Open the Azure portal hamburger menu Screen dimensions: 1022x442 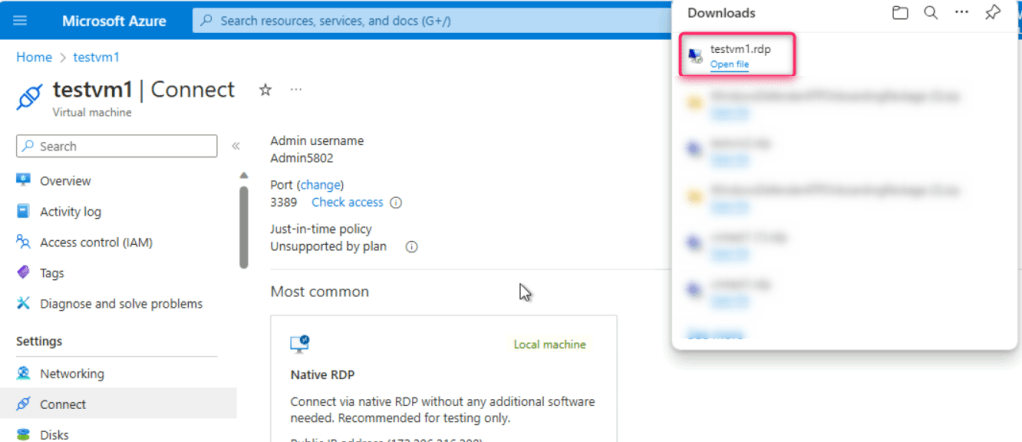click(x=21, y=20)
